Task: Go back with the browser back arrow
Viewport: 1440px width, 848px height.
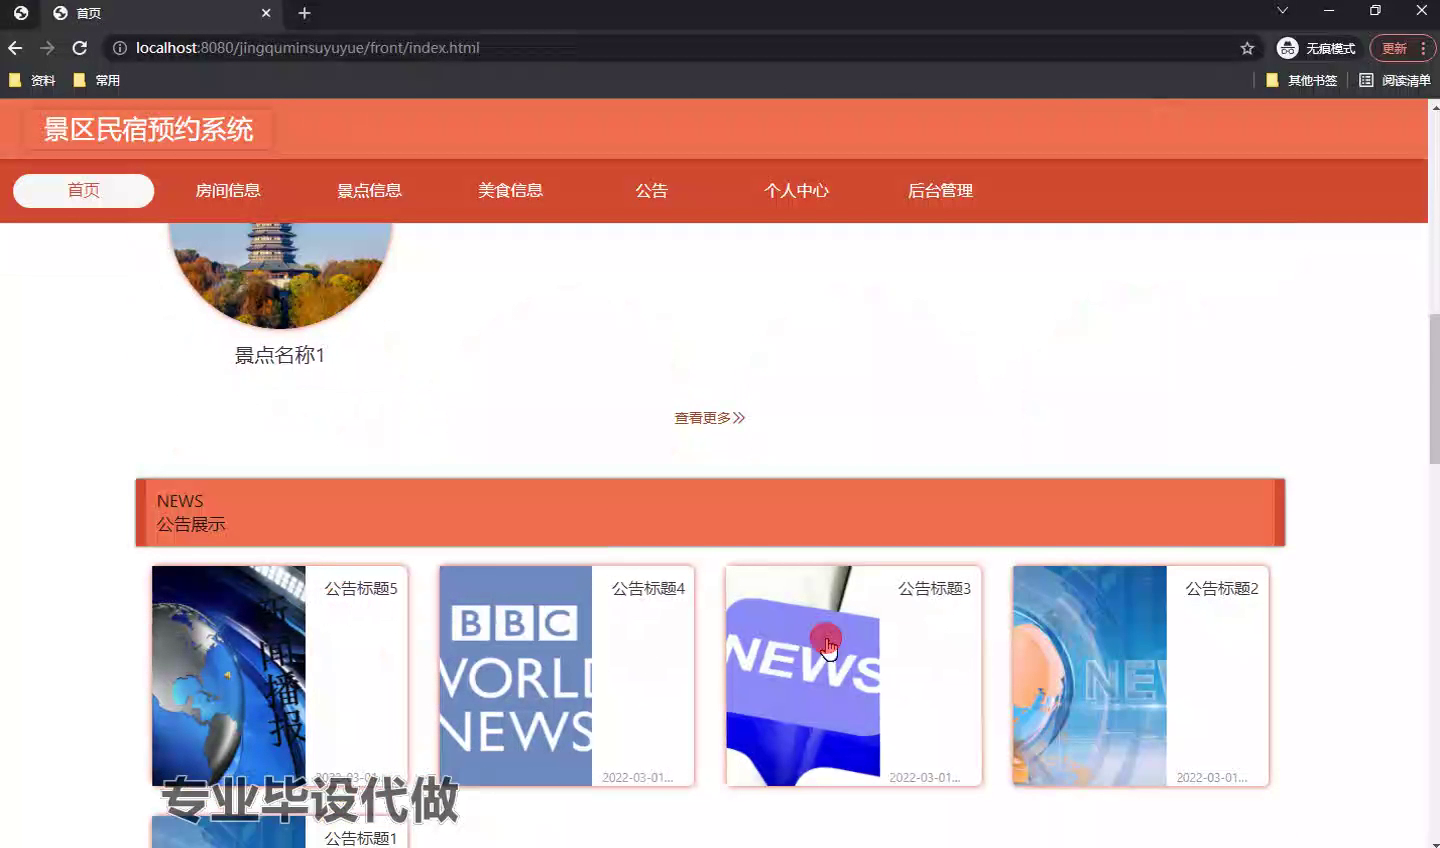Action: point(15,48)
